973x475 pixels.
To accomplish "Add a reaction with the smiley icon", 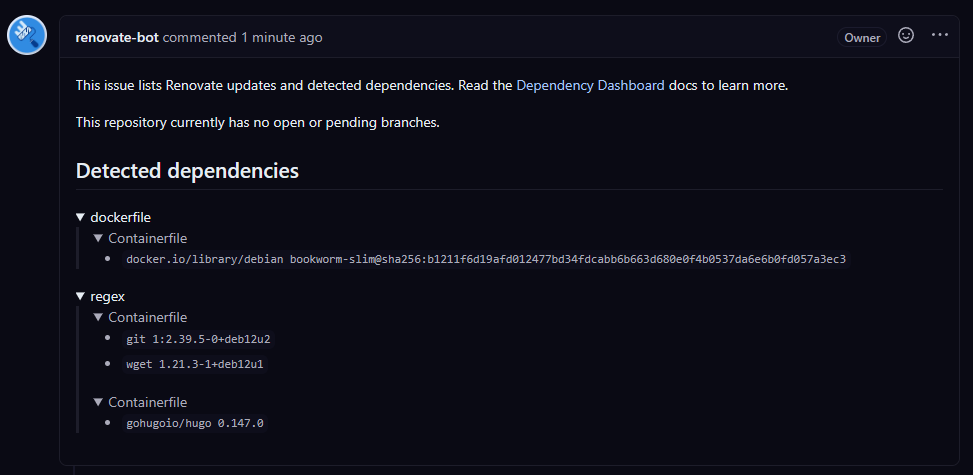I will click(x=906, y=35).
